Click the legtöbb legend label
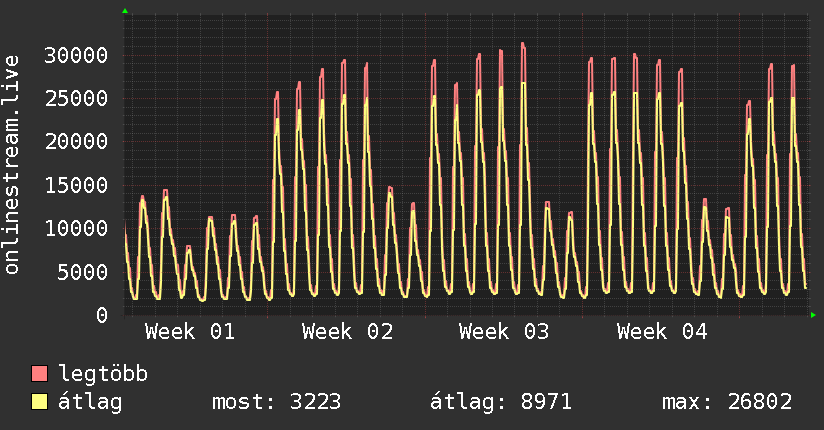 click(x=104, y=374)
